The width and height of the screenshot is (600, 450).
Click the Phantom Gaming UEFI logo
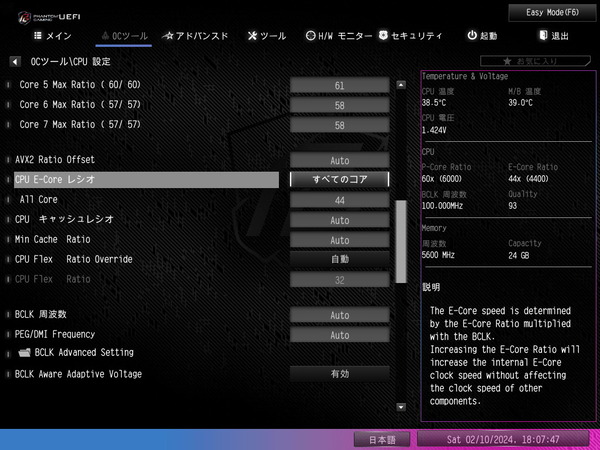click(x=50, y=13)
